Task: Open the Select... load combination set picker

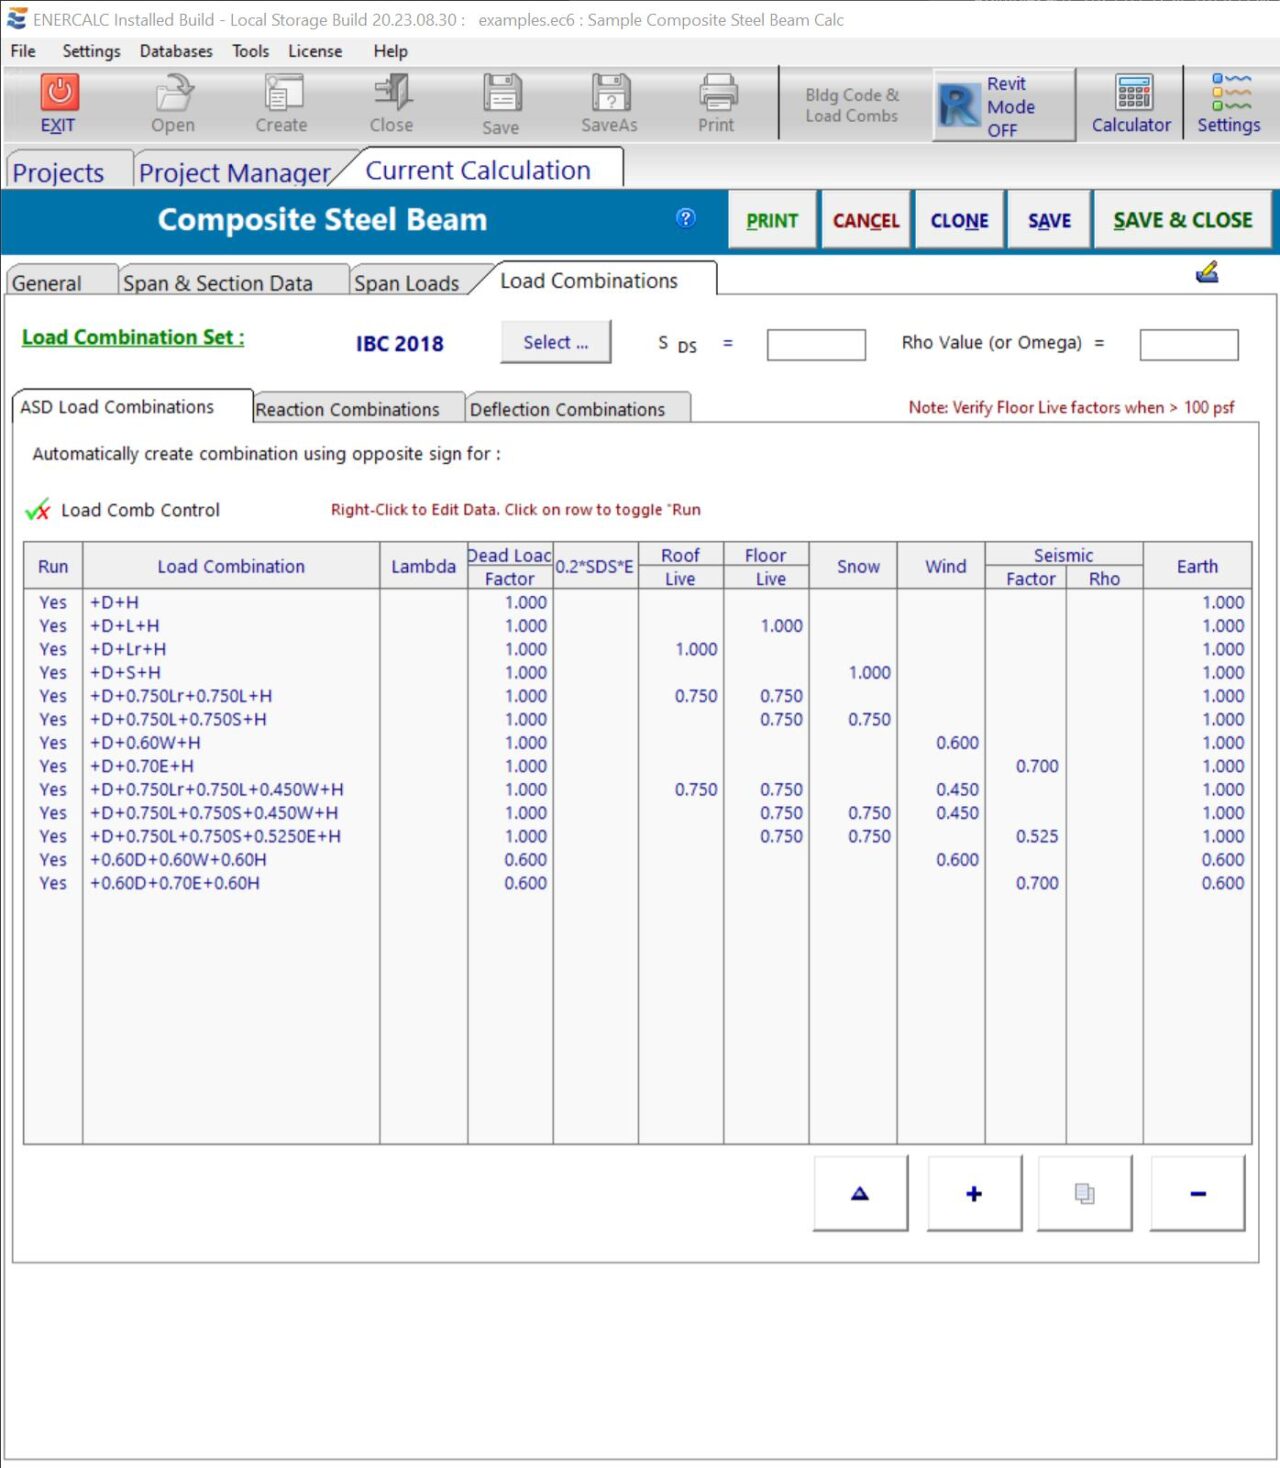Action: (555, 343)
